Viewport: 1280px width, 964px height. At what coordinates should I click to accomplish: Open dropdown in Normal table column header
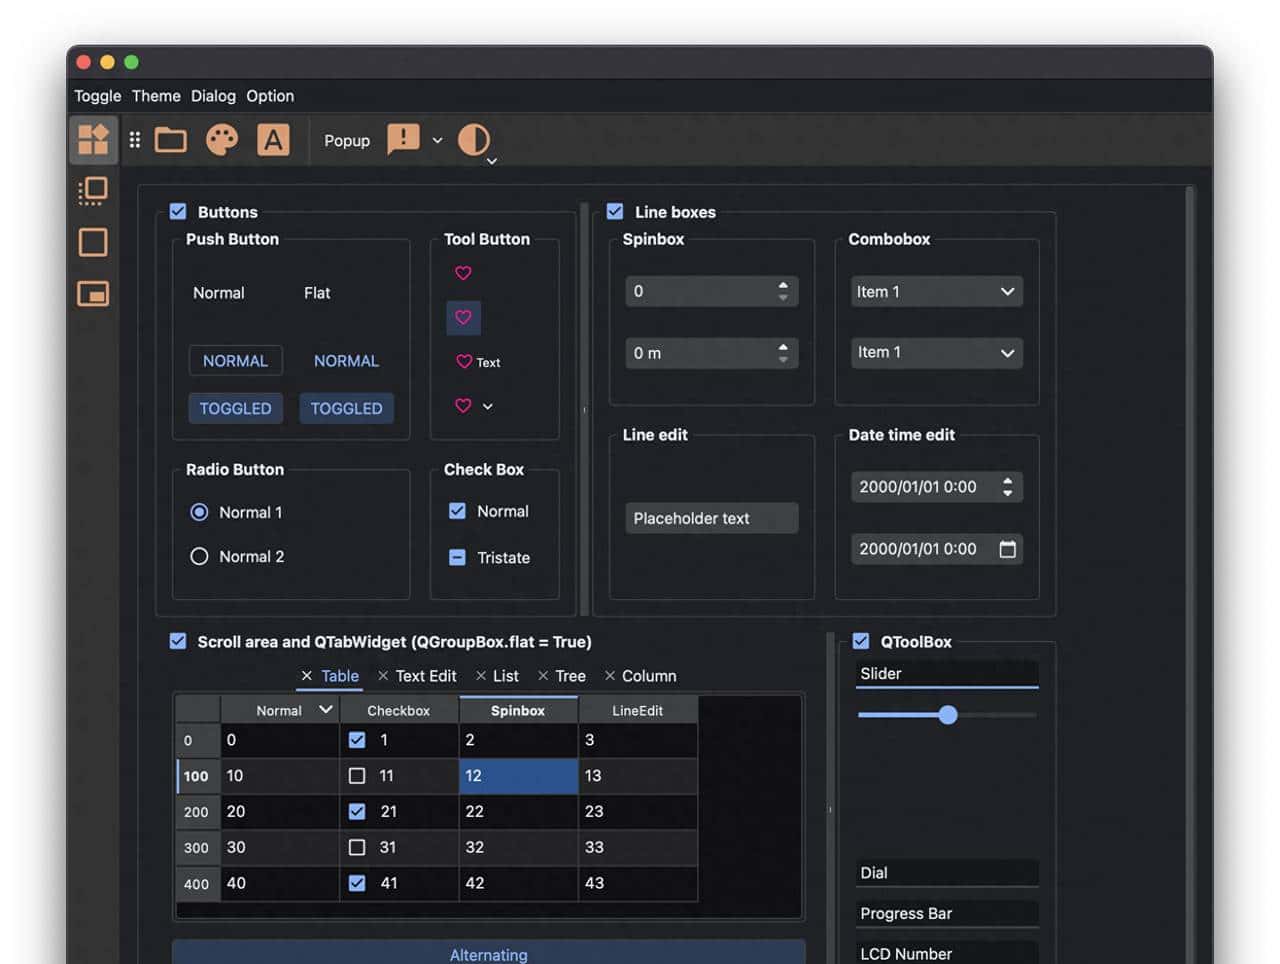(x=325, y=710)
